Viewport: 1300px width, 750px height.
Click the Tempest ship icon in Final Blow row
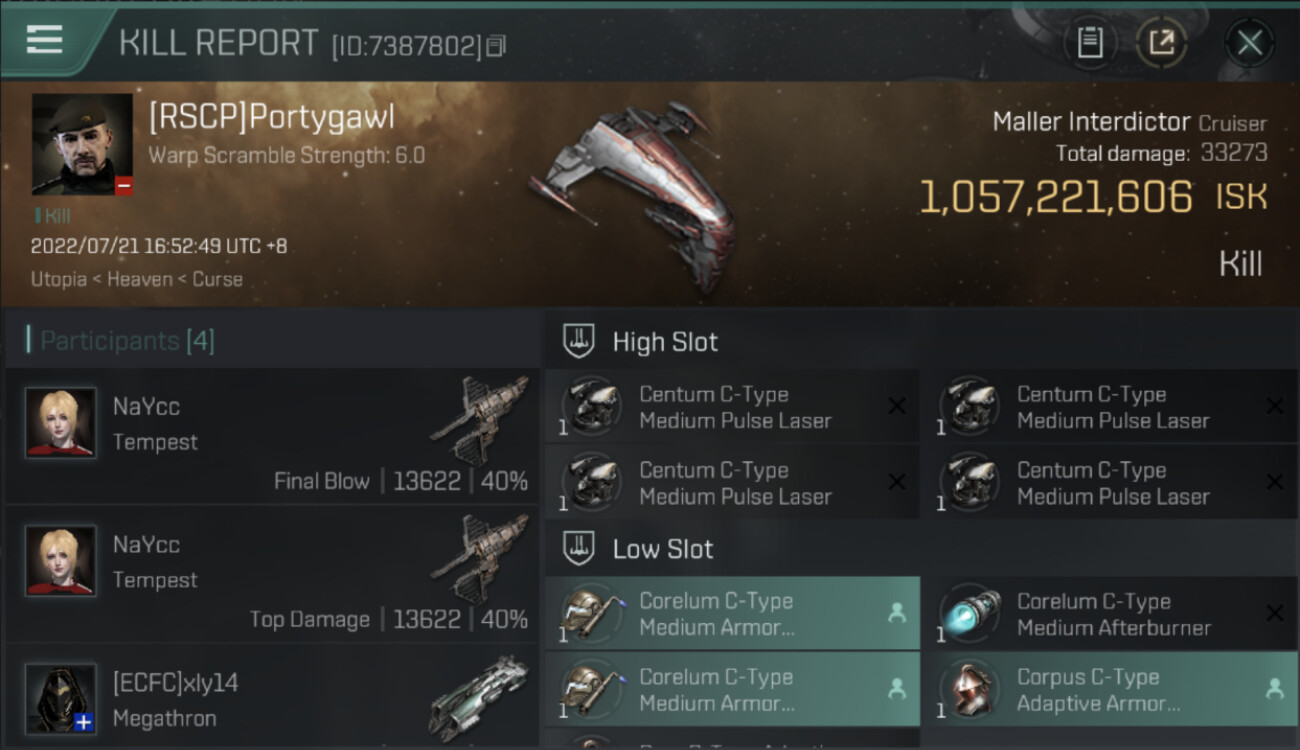[480, 420]
